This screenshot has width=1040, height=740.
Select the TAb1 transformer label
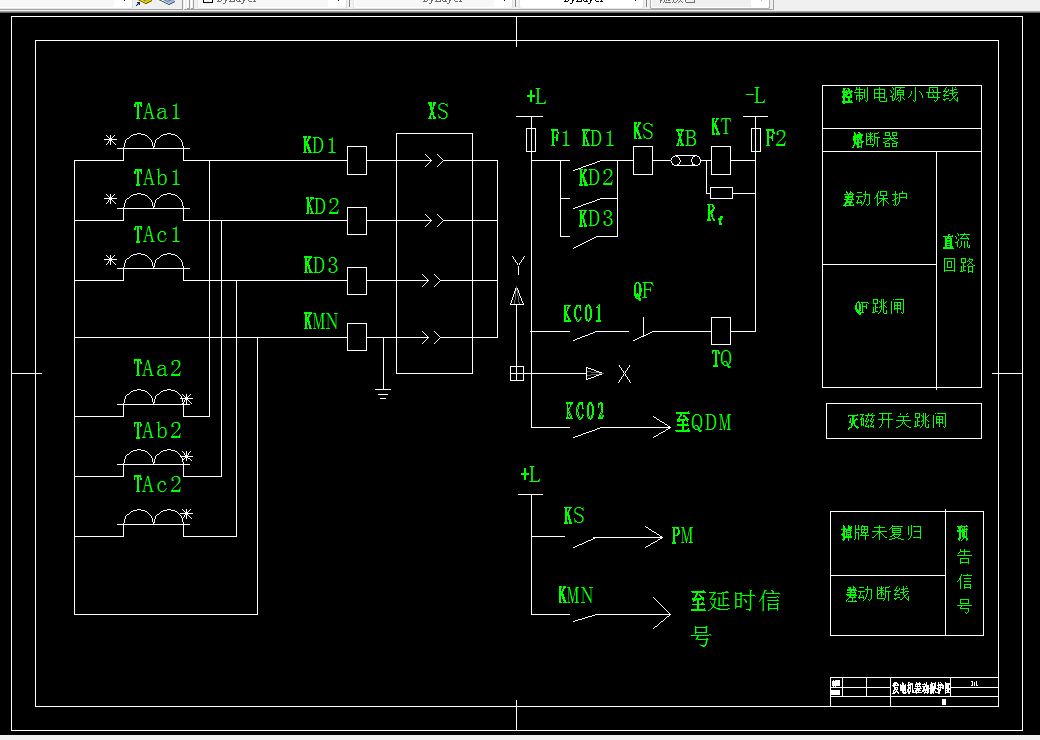[157, 178]
